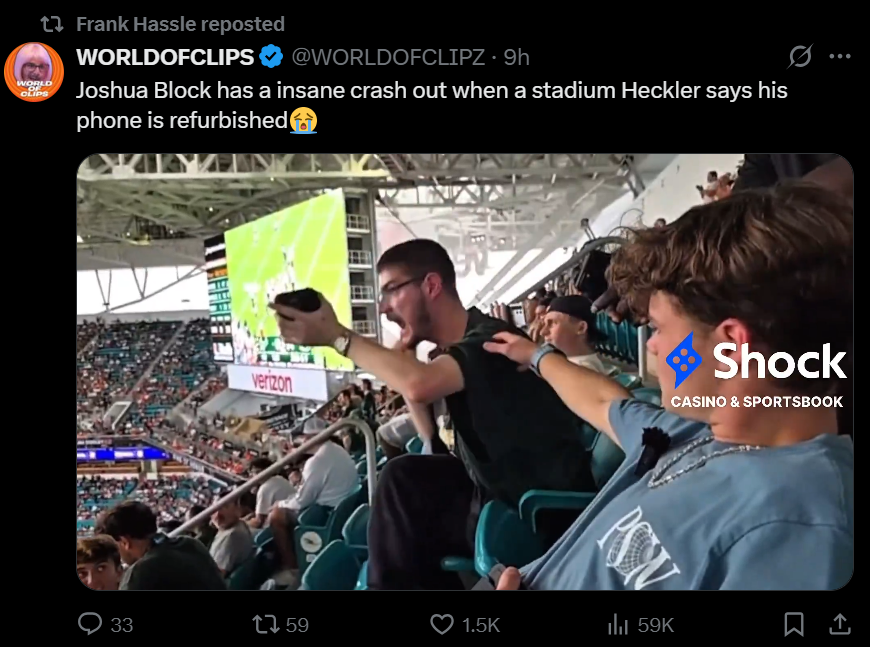Open the @WORLDOFCLIPZ handle link
This screenshot has width=870, height=647.
point(388,57)
